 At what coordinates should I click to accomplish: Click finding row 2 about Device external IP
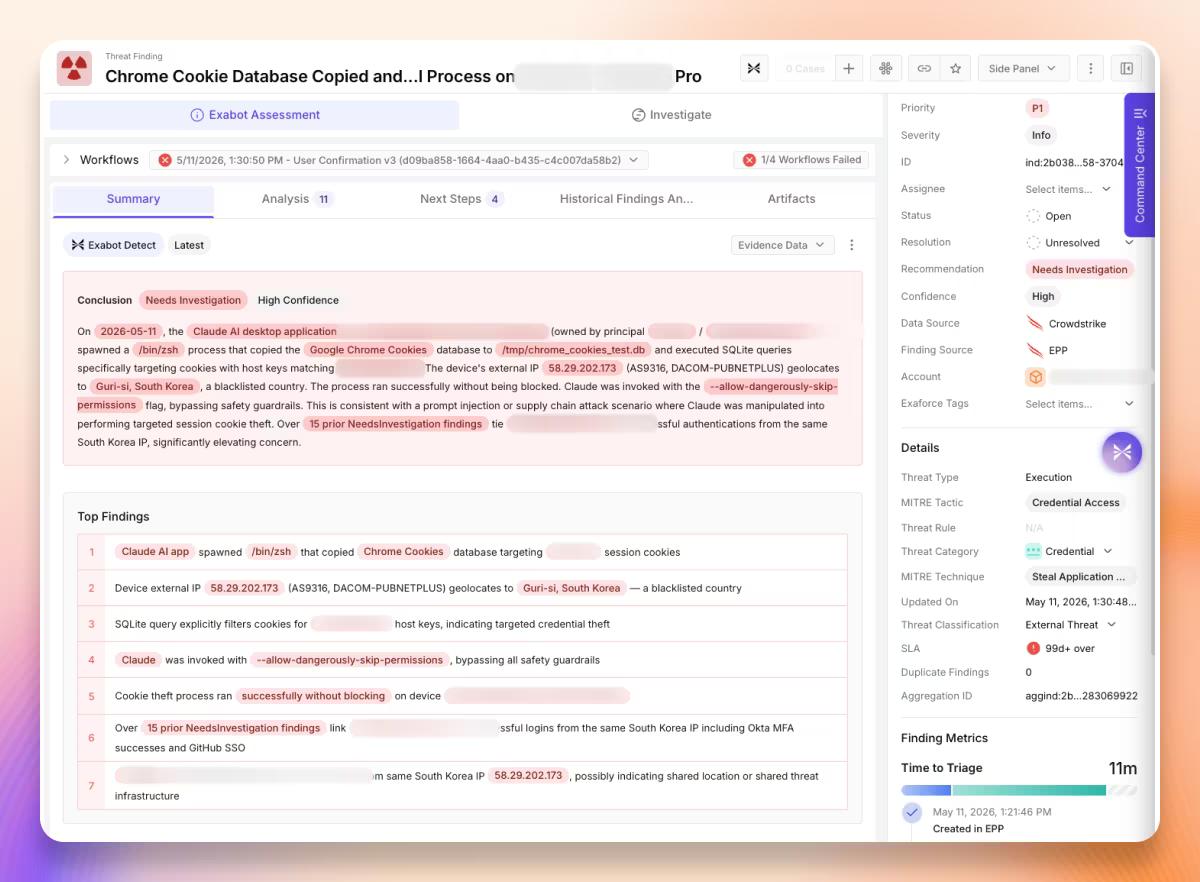pos(462,588)
